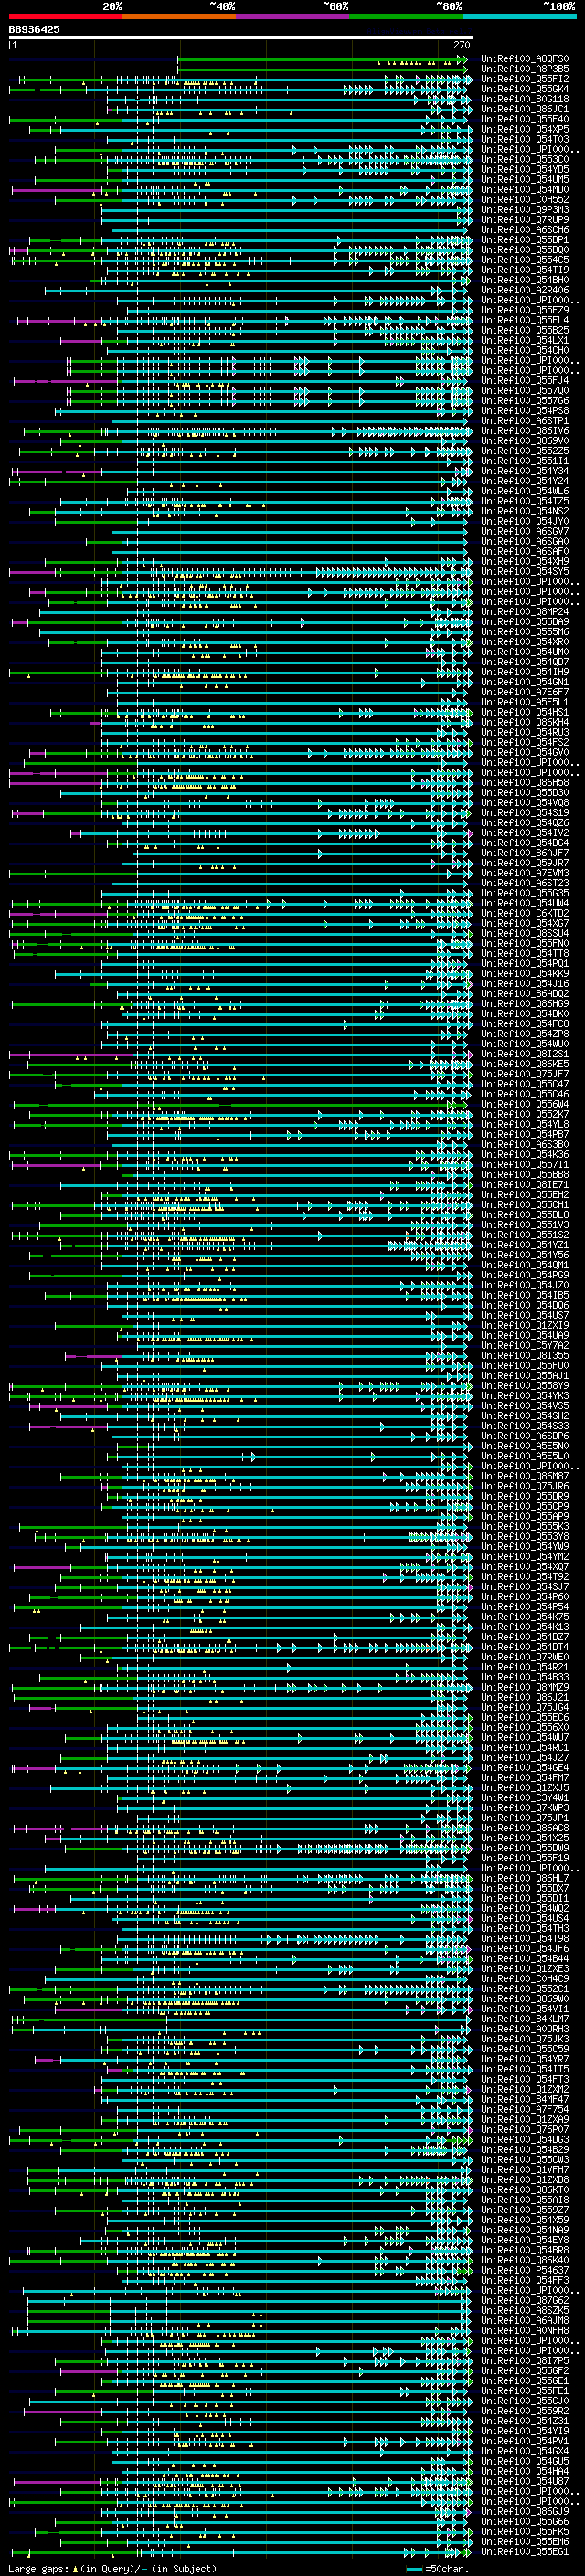Select hit label UniRef100_Q7RUP9
Viewport: 585px width, 2576px height.
(525, 220)
